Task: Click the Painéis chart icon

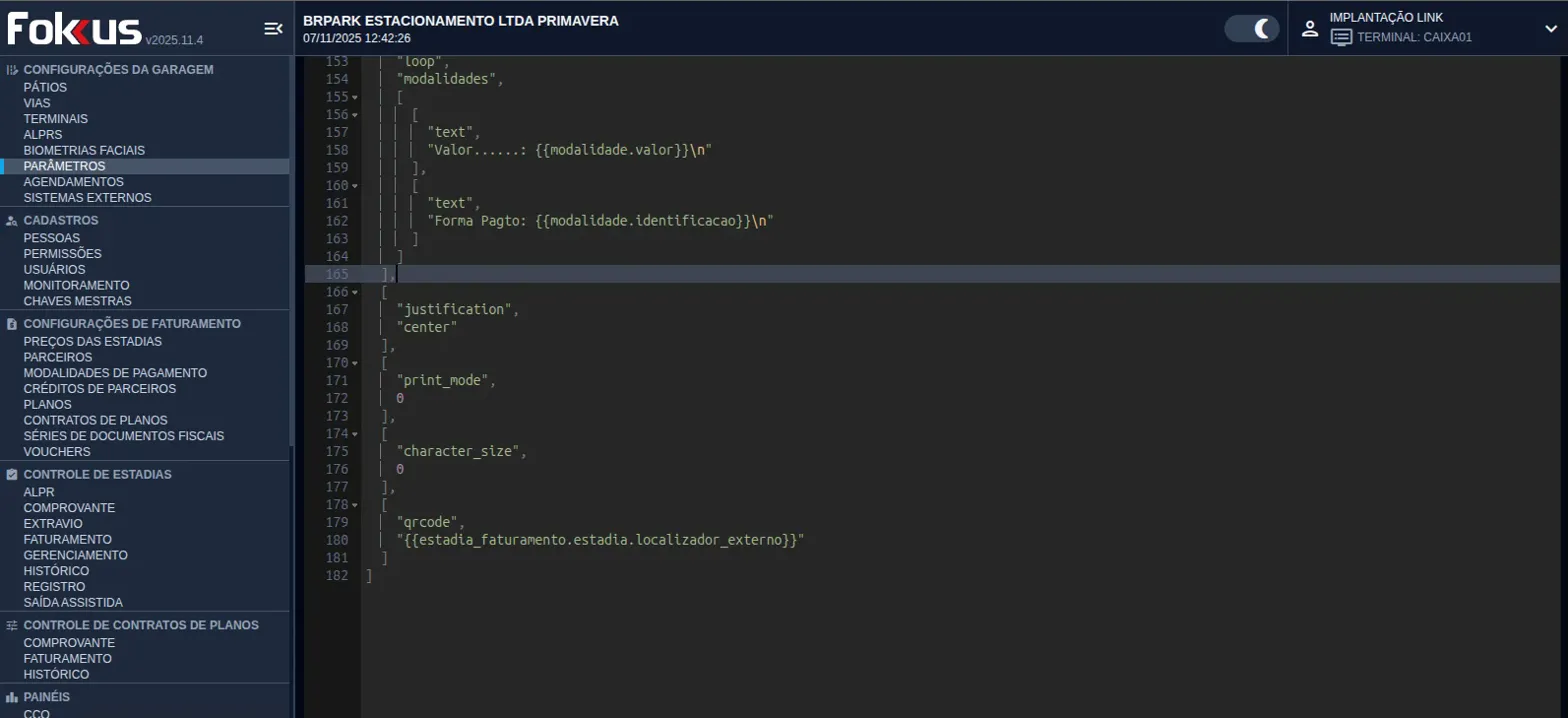Action: (x=12, y=697)
